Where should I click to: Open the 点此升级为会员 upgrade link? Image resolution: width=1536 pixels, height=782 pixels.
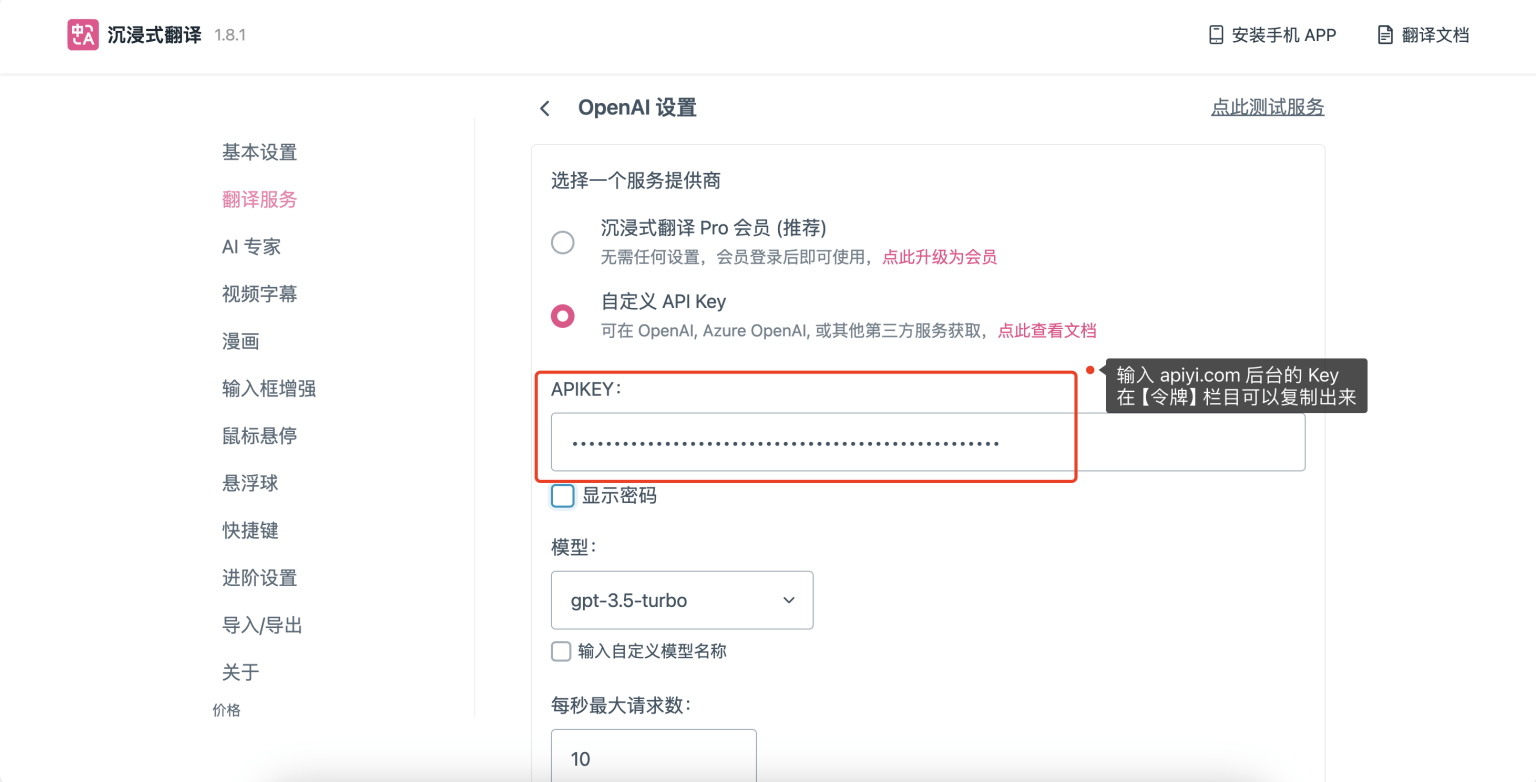pos(940,256)
